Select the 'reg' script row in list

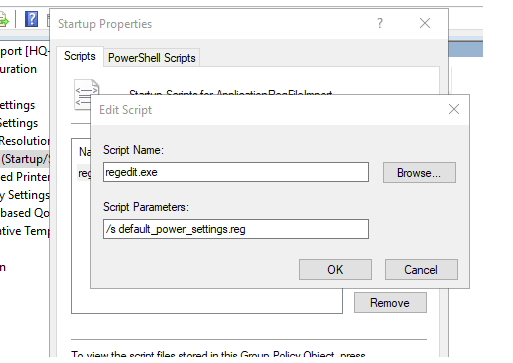tap(84, 173)
